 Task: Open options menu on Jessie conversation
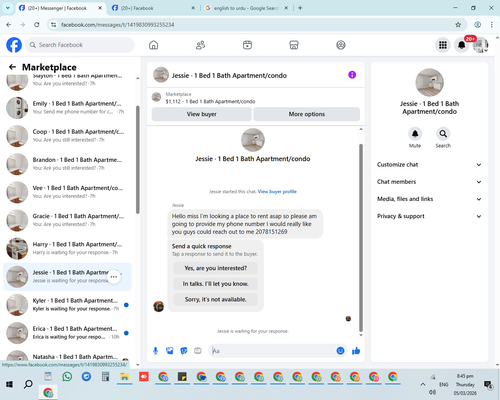pyautogui.click(x=114, y=277)
